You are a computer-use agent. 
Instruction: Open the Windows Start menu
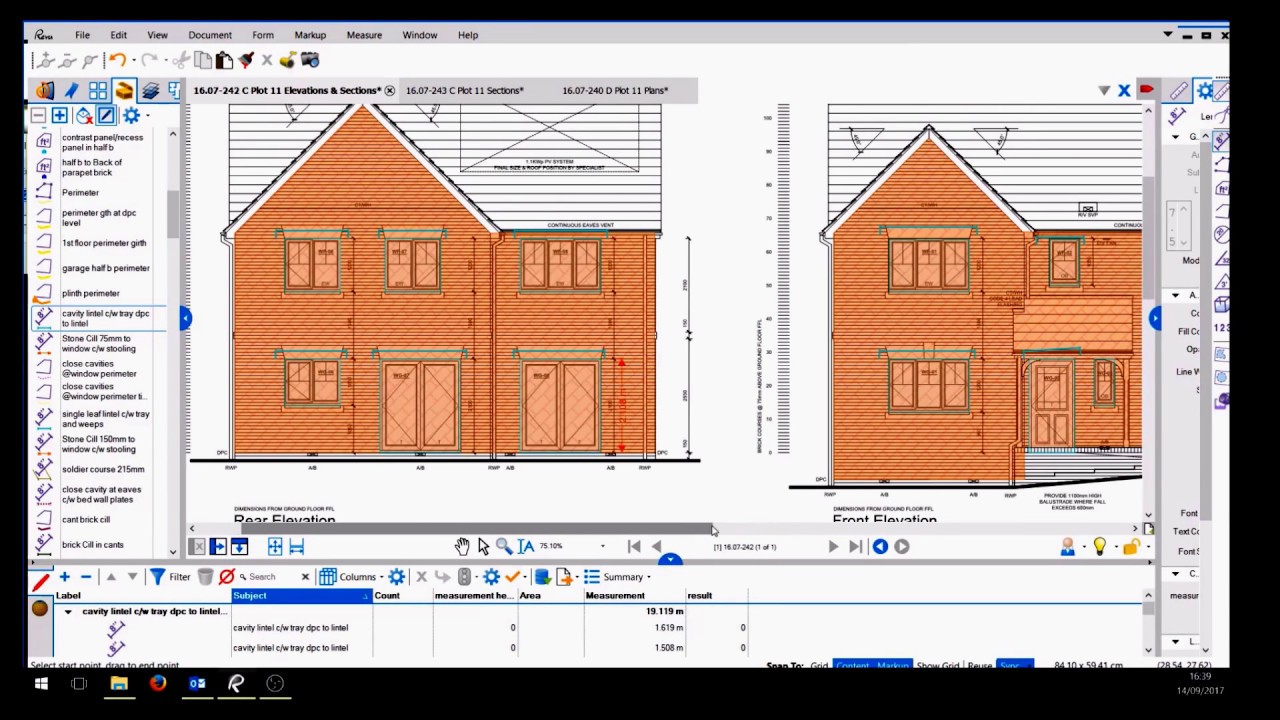(x=41, y=684)
